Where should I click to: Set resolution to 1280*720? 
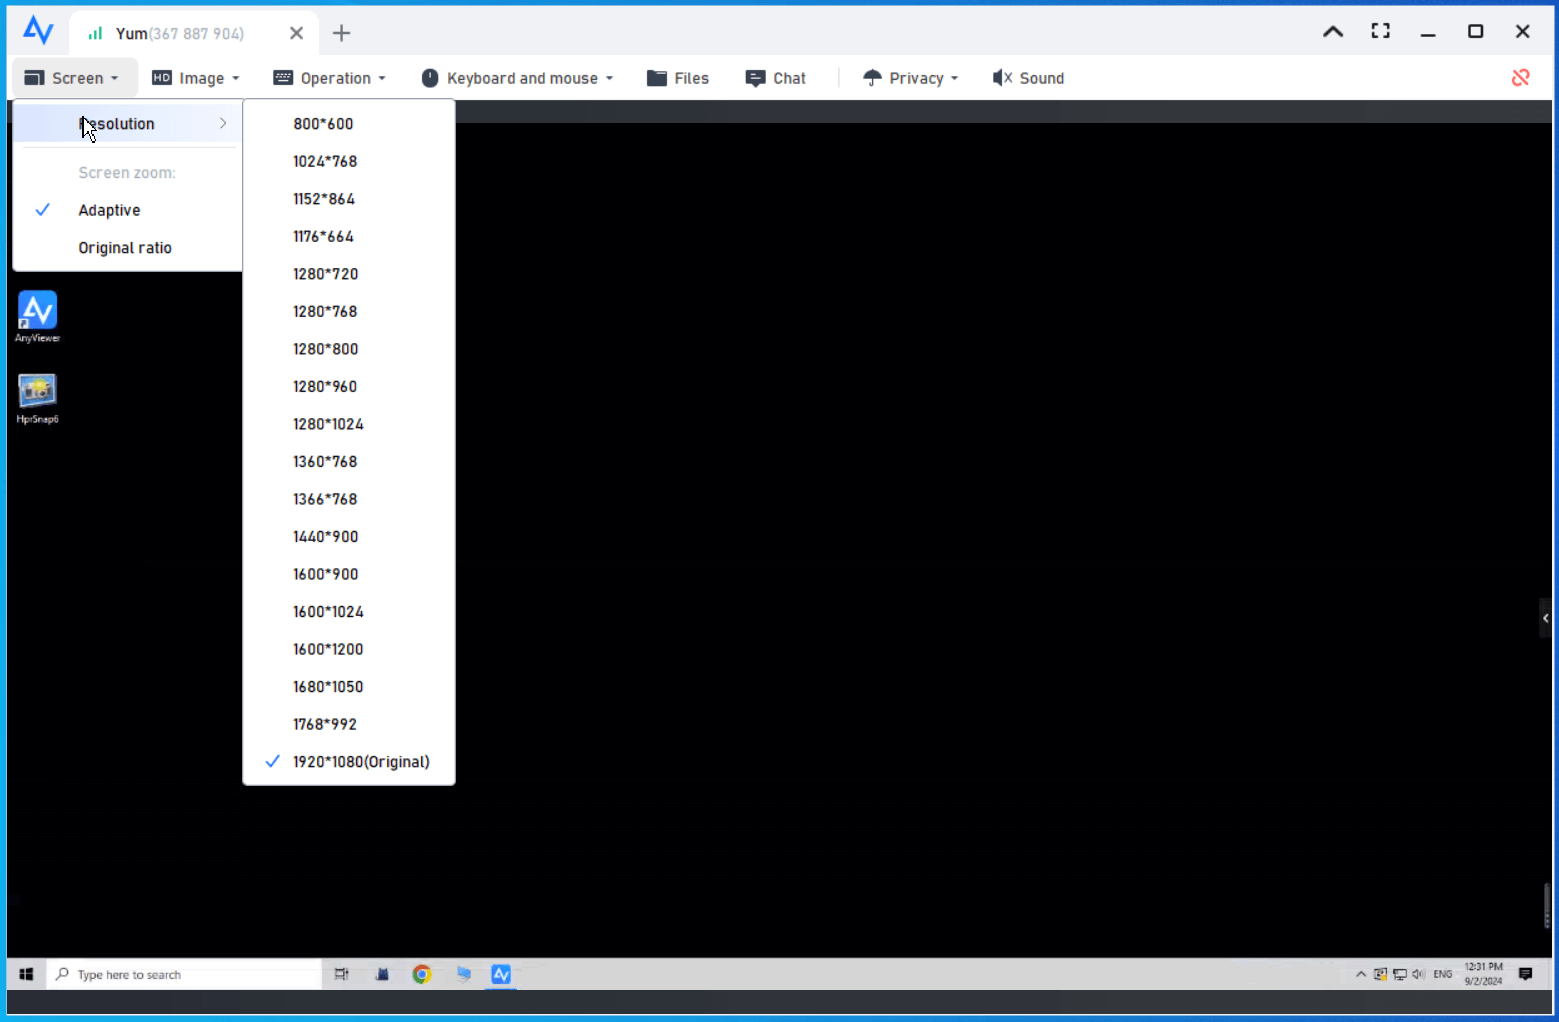pyautogui.click(x=349, y=274)
